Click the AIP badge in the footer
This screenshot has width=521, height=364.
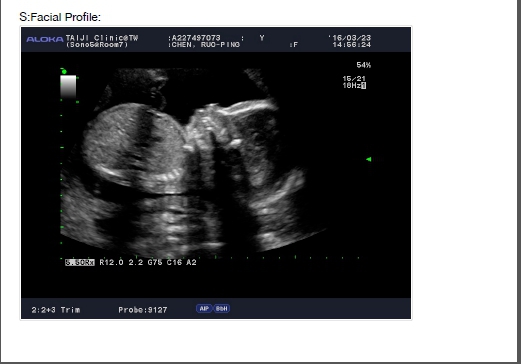click(x=204, y=308)
